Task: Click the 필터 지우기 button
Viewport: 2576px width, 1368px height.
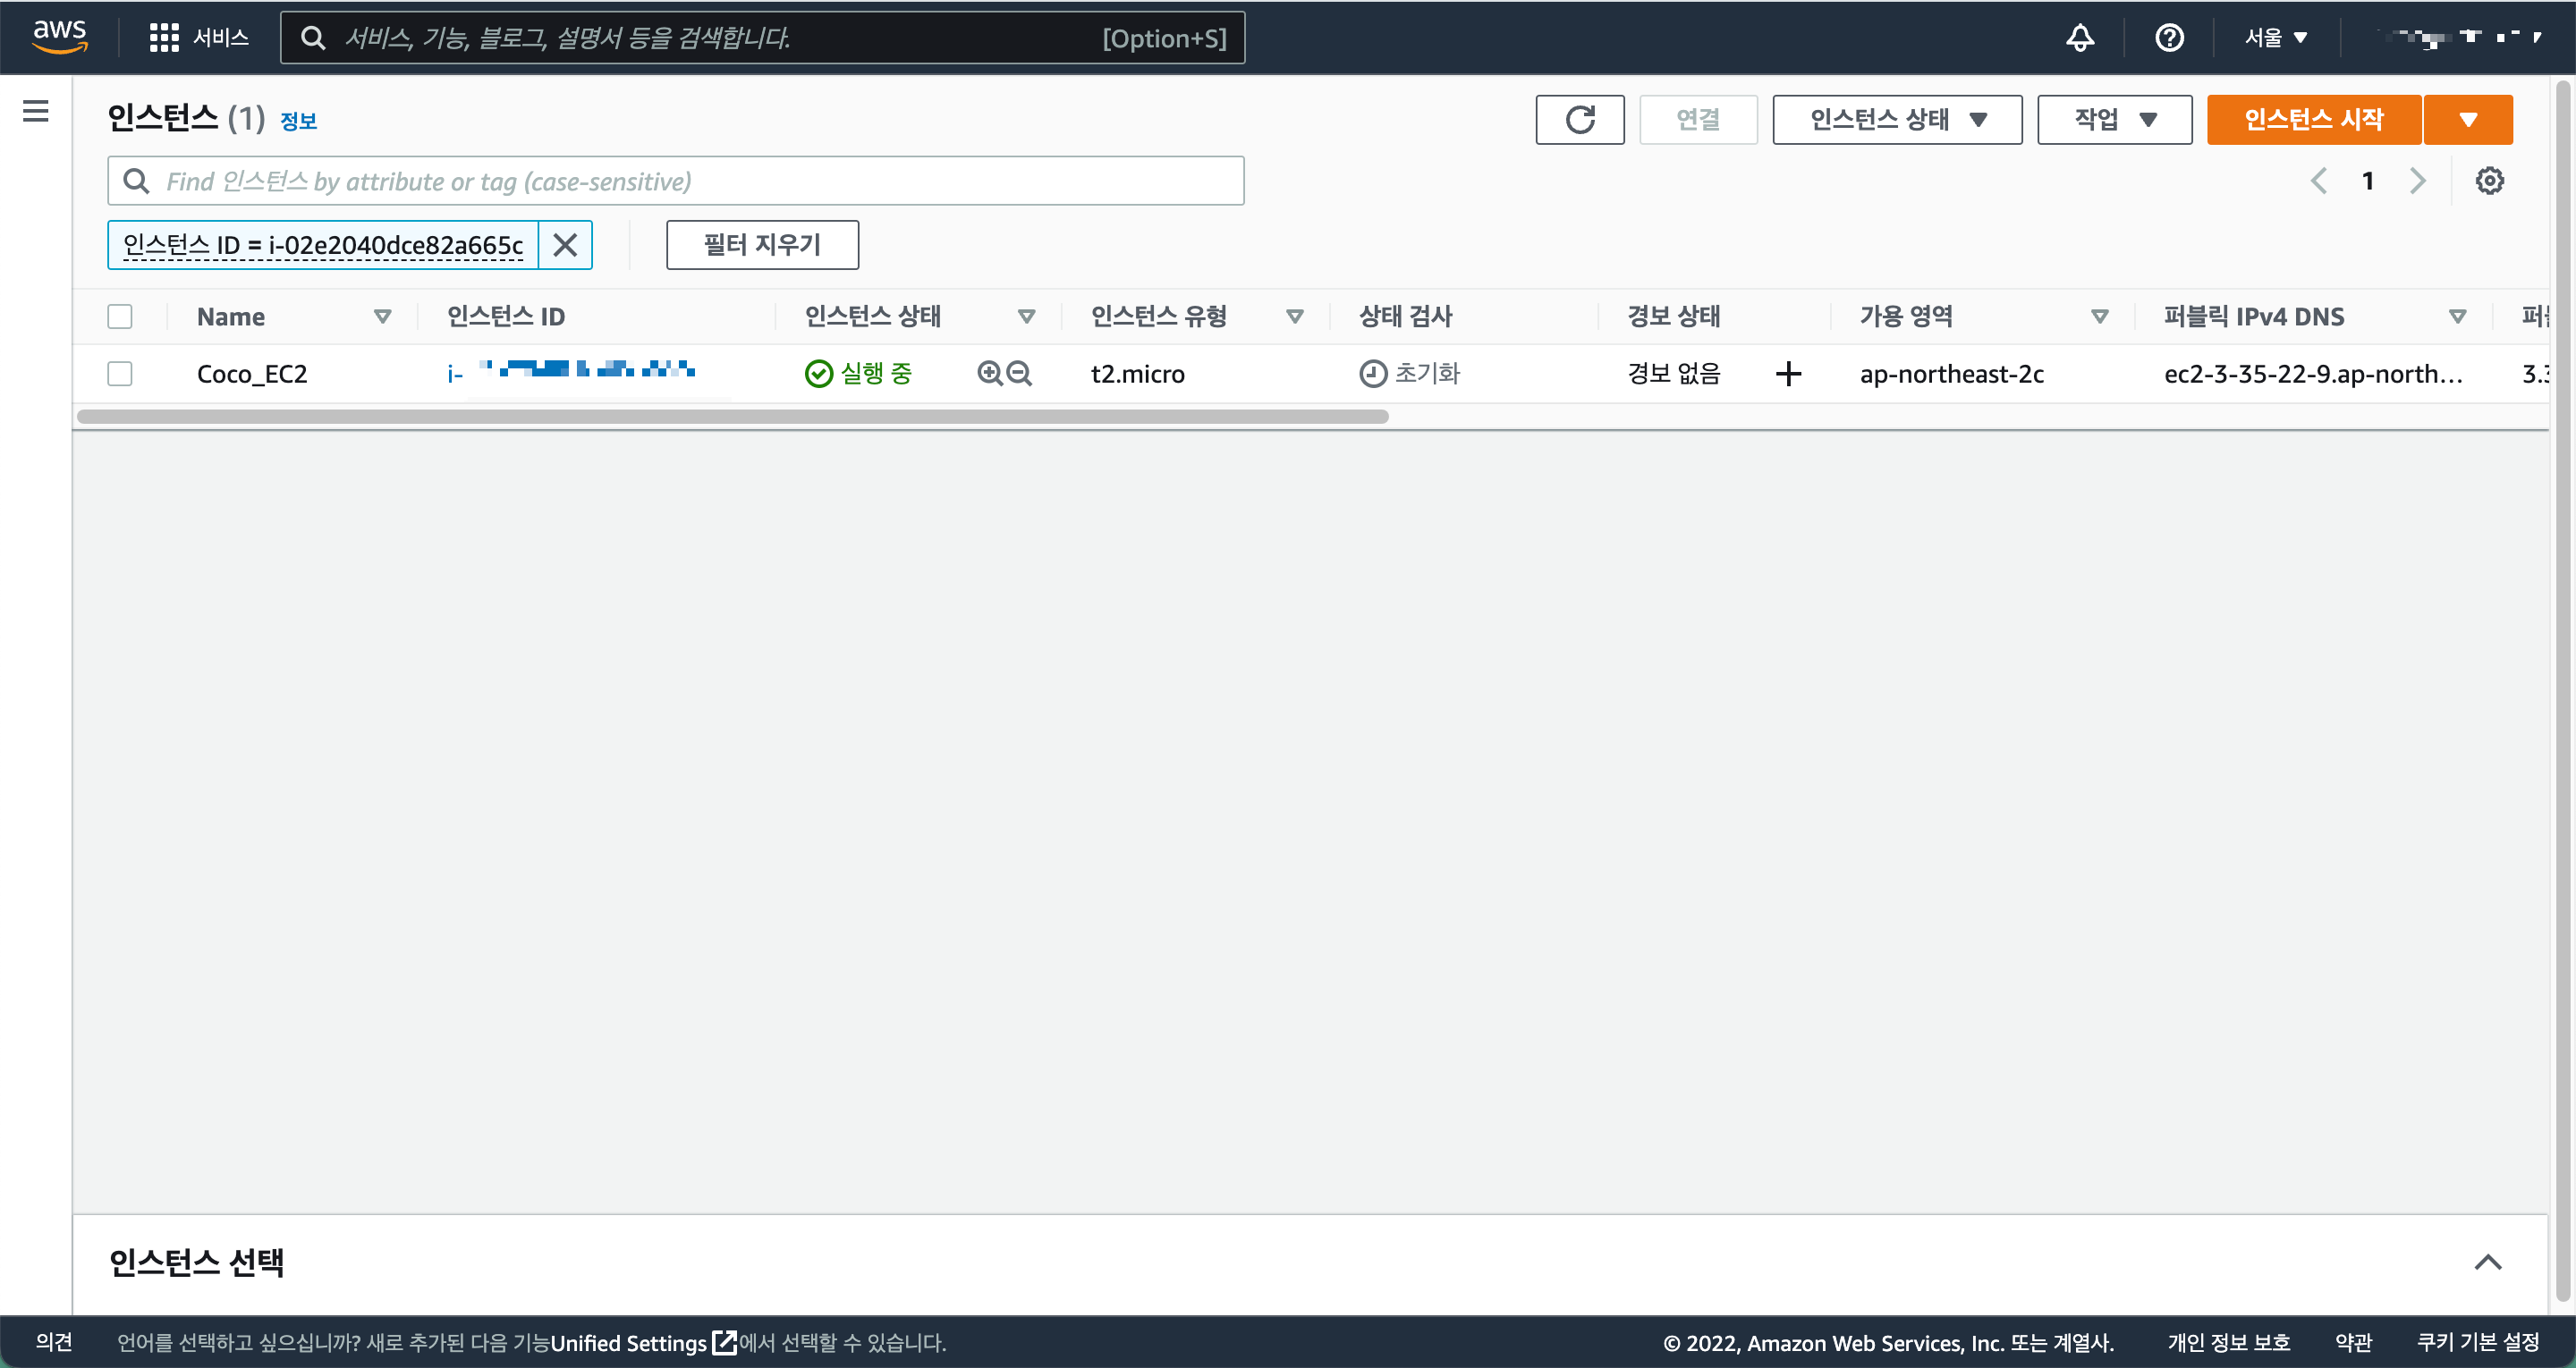Action: [762, 245]
